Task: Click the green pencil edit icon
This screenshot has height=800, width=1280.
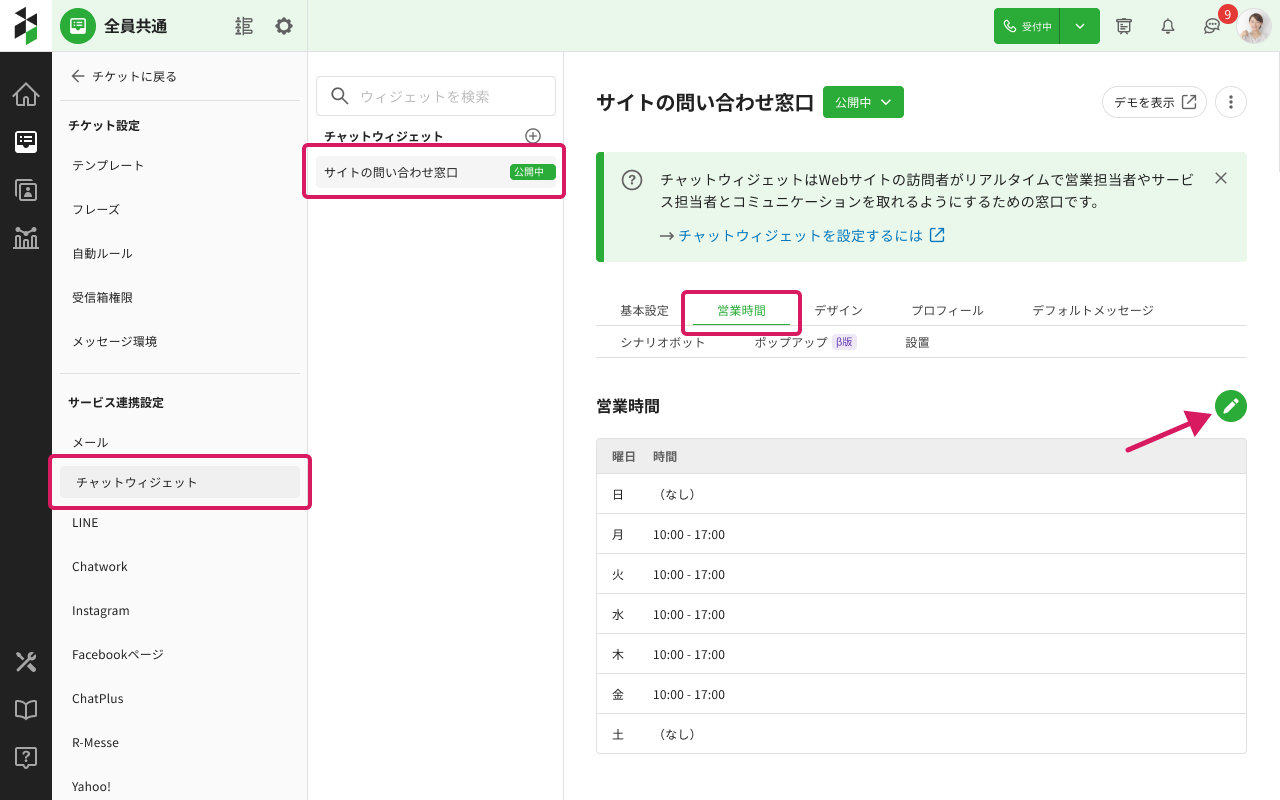Action: pos(1231,406)
